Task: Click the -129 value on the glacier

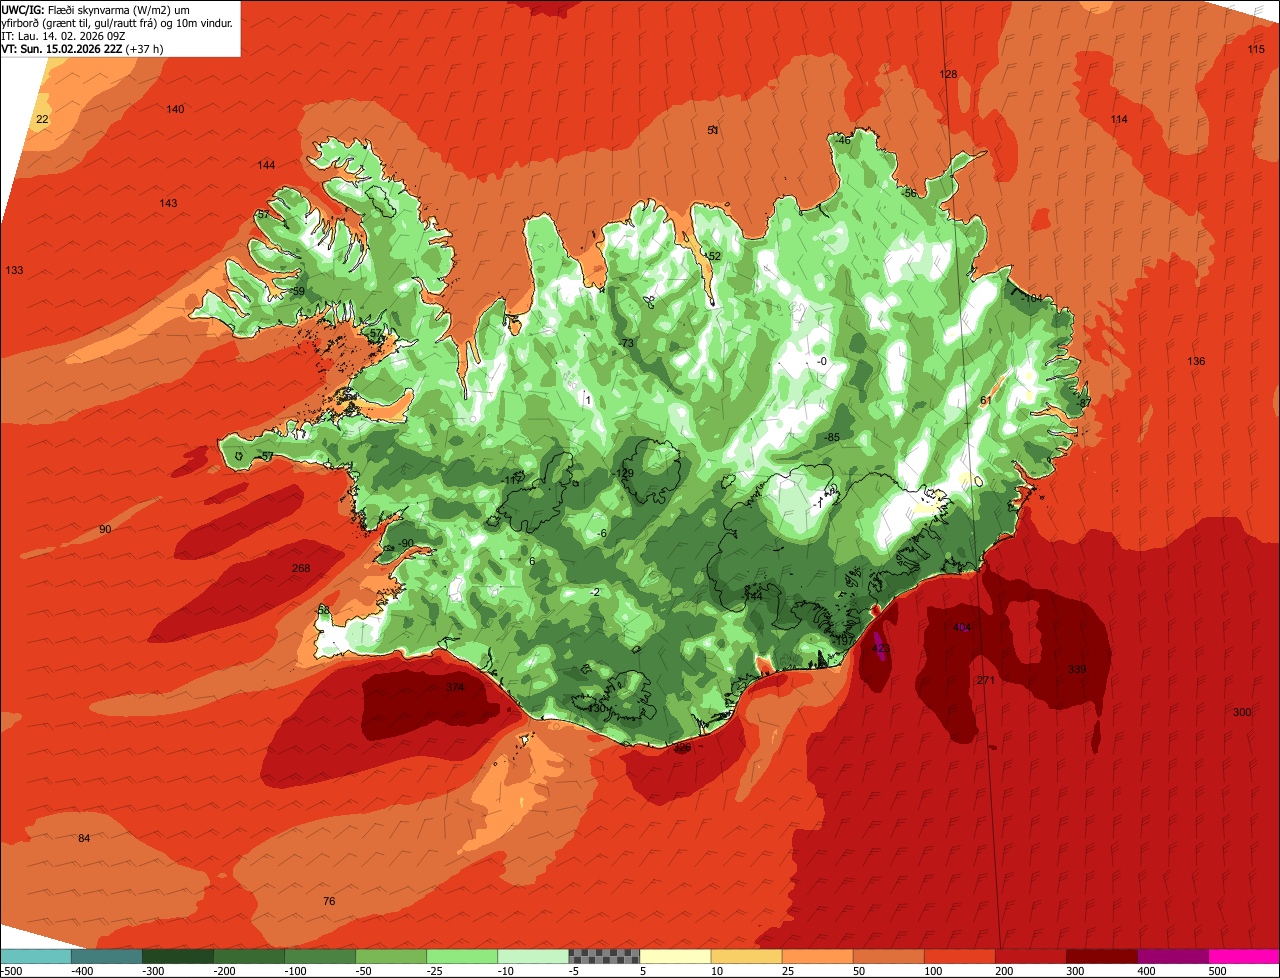Action: pos(623,474)
